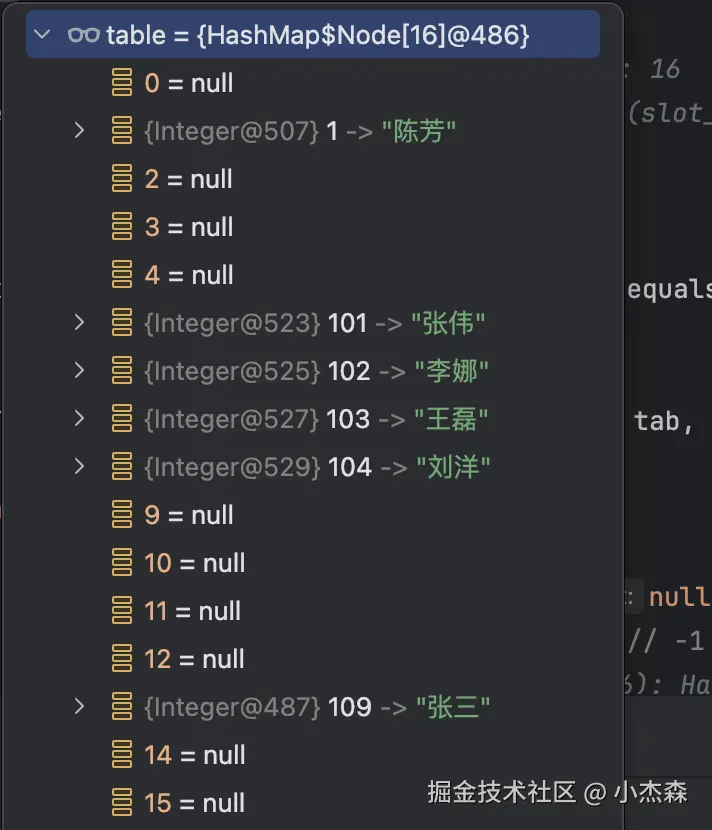Viewport: 712px width, 830px height.
Task: Click the text {Integer@529} 104 -> "刘洋"
Action: point(317,467)
